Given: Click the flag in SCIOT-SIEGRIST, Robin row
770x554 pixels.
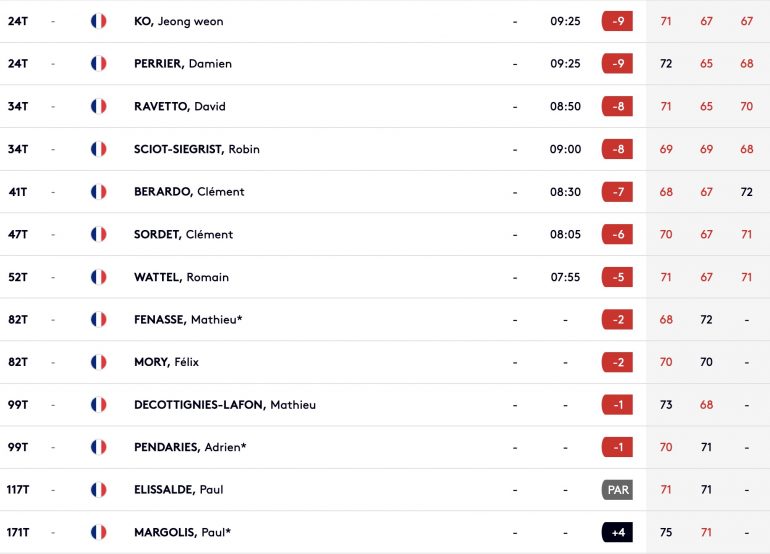Looking at the screenshot, I should pos(99,149).
